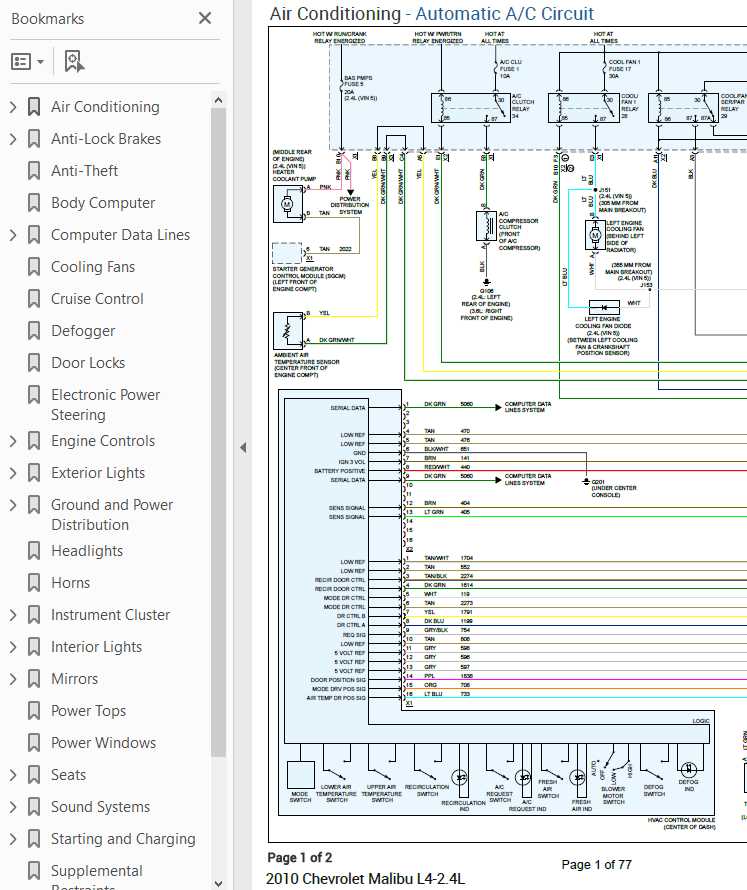Click the Power Tops bookmark icon
This screenshot has height=890, width=747.
coord(34,711)
